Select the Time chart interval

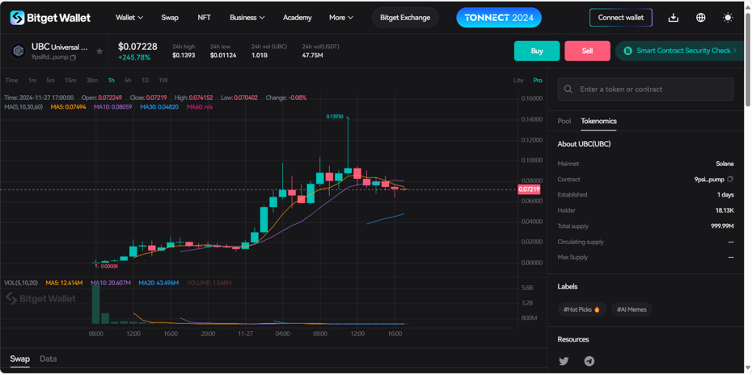click(12, 80)
